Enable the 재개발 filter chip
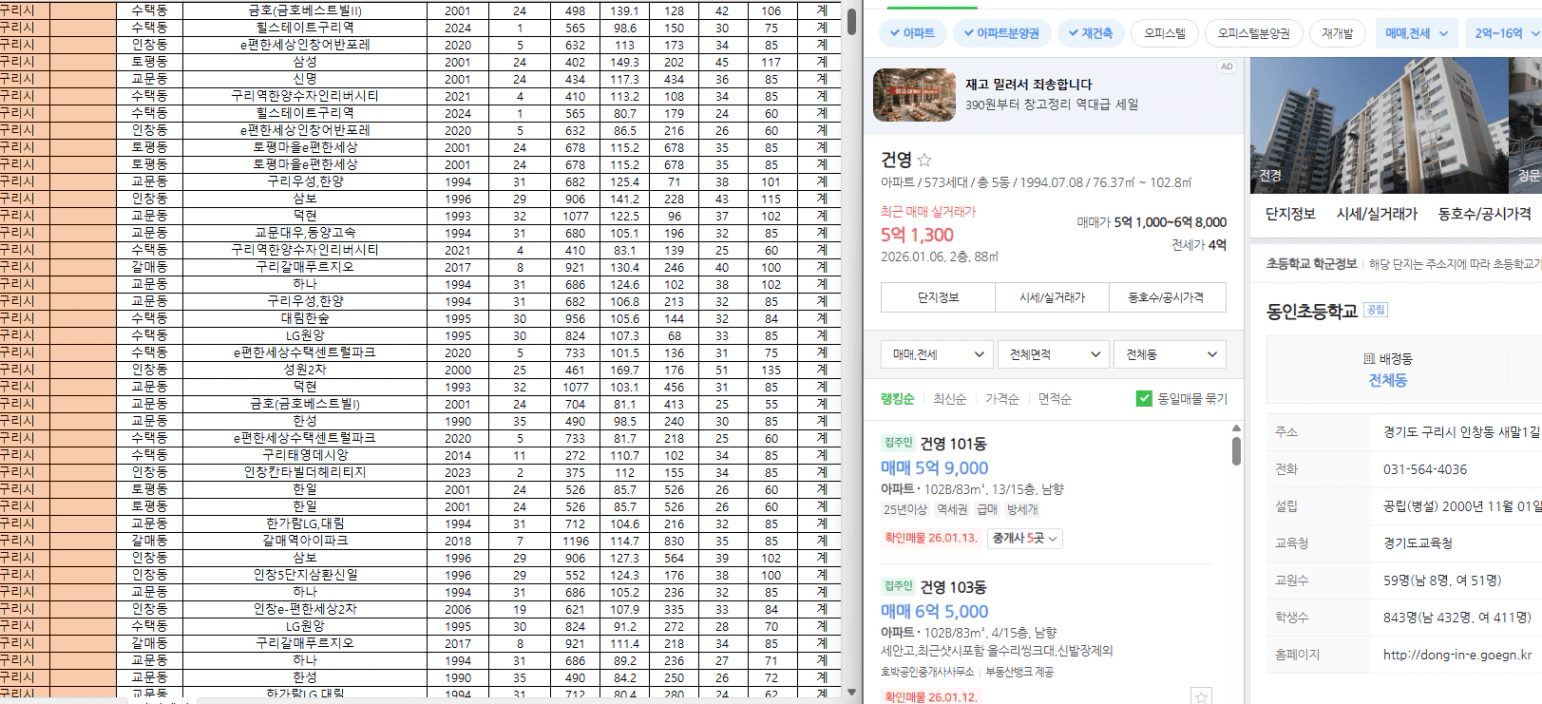The image size is (1542, 704). tap(1337, 34)
